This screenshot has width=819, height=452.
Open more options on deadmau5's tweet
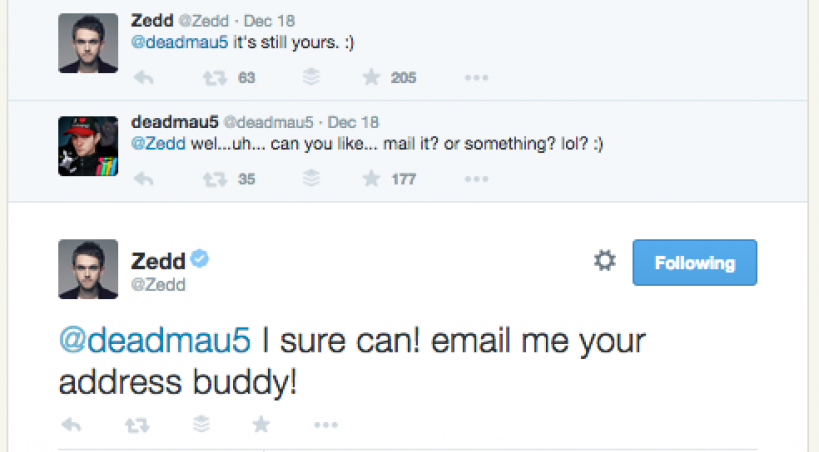click(476, 180)
